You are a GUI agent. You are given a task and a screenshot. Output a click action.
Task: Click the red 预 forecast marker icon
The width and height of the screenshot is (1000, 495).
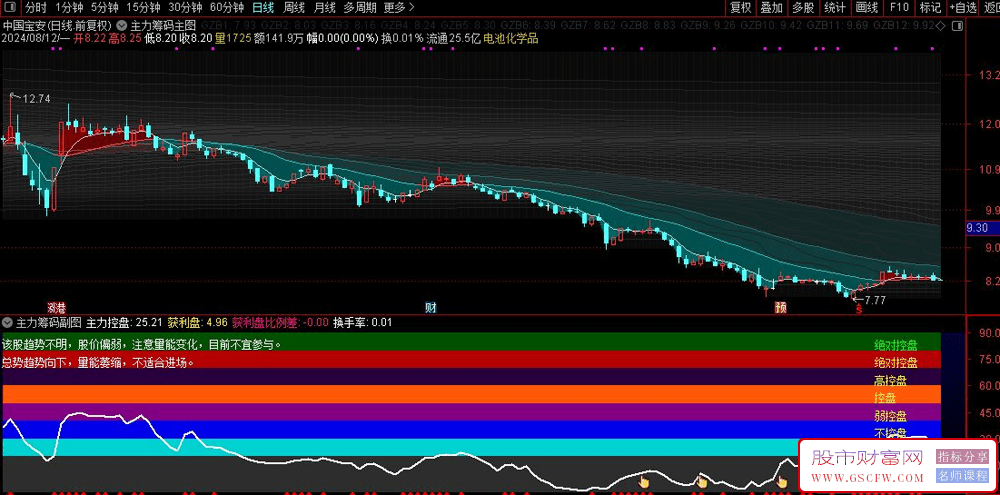pyautogui.click(x=781, y=308)
